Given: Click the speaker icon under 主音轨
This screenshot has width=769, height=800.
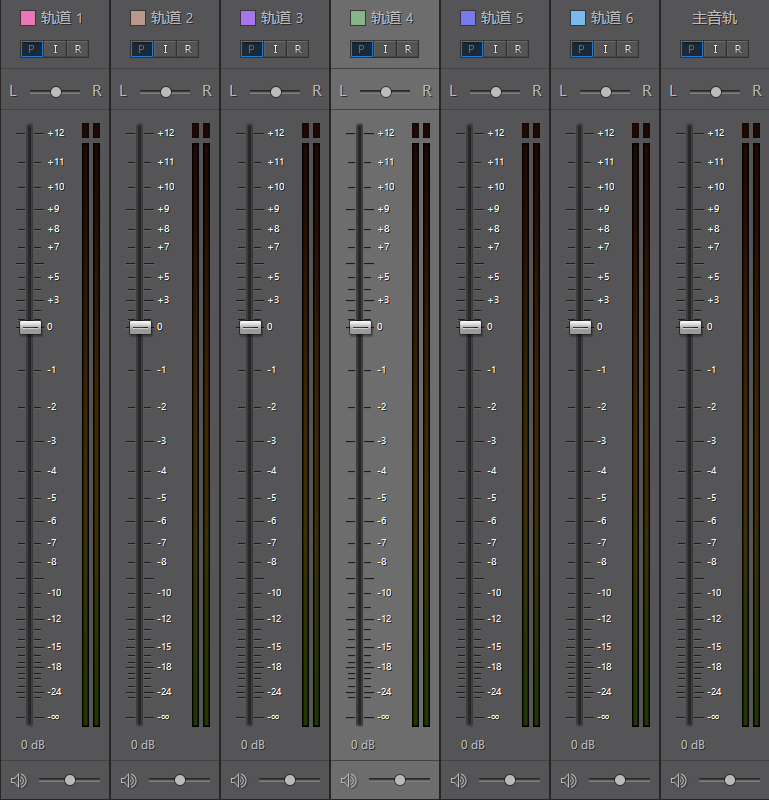Looking at the screenshot, I should 678,780.
